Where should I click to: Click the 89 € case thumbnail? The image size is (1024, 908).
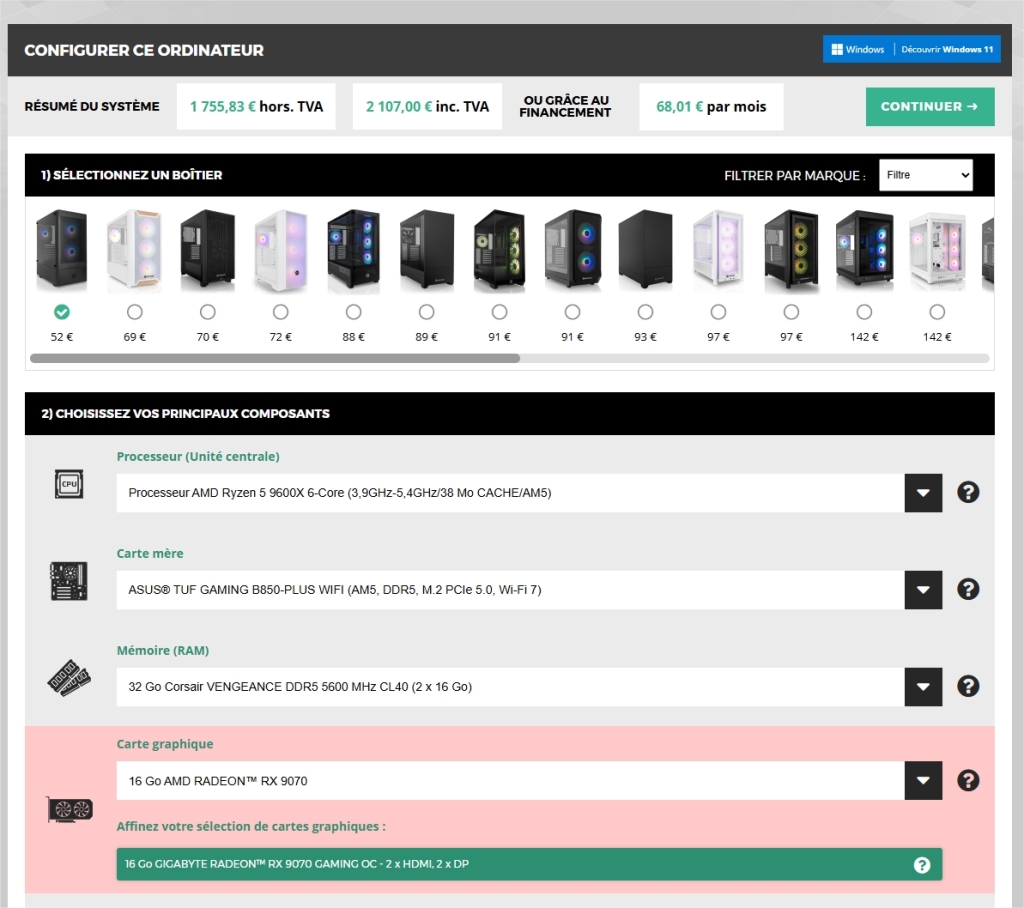tap(426, 250)
